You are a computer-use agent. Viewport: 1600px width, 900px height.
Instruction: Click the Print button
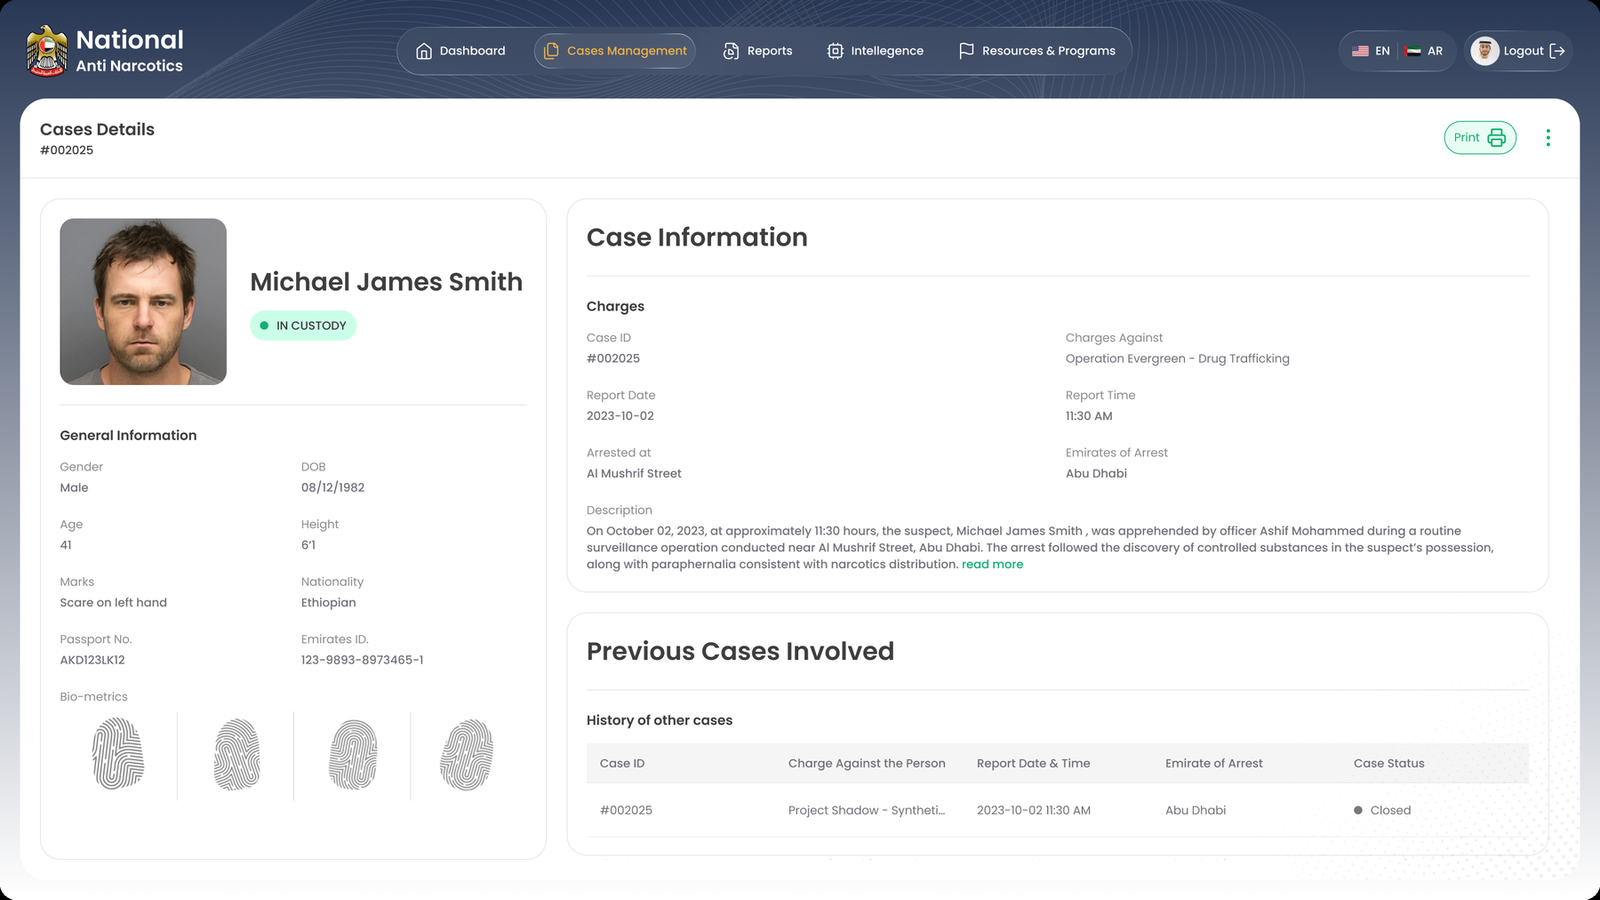(x=1480, y=138)
